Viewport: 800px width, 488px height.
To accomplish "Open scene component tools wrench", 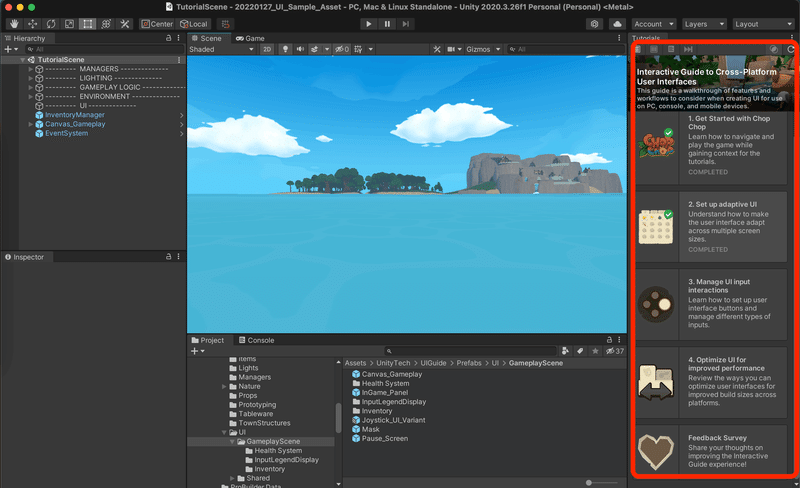I will [437, 50].
